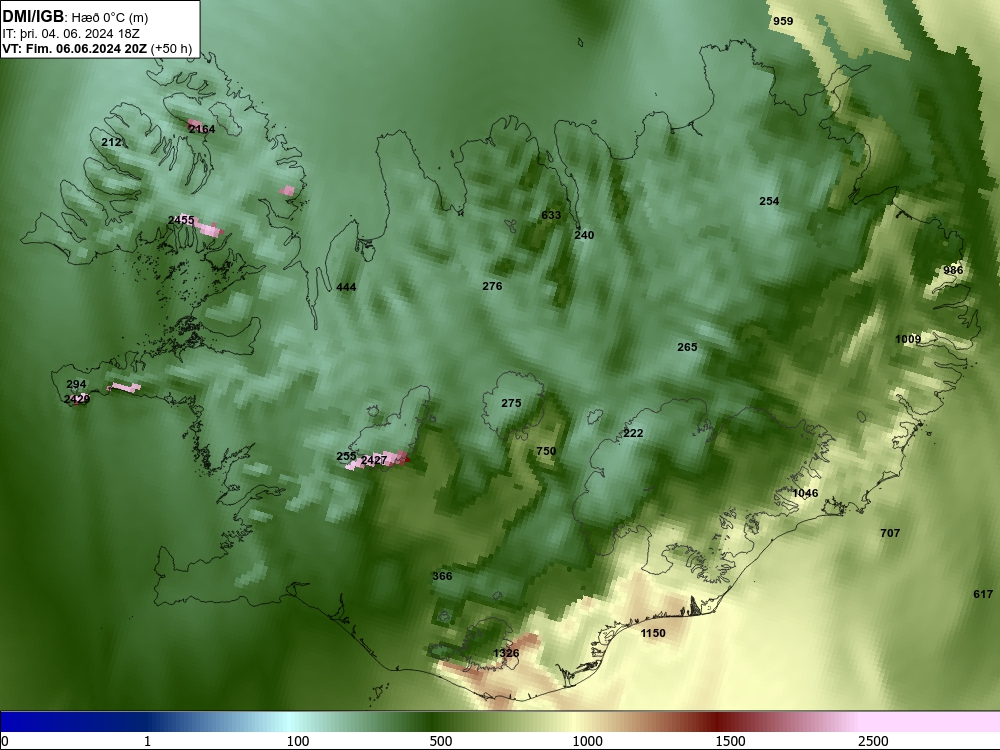
Task: Click the DMI/IGB Hæð 0°C title text
Action: (x=75, y=17)
